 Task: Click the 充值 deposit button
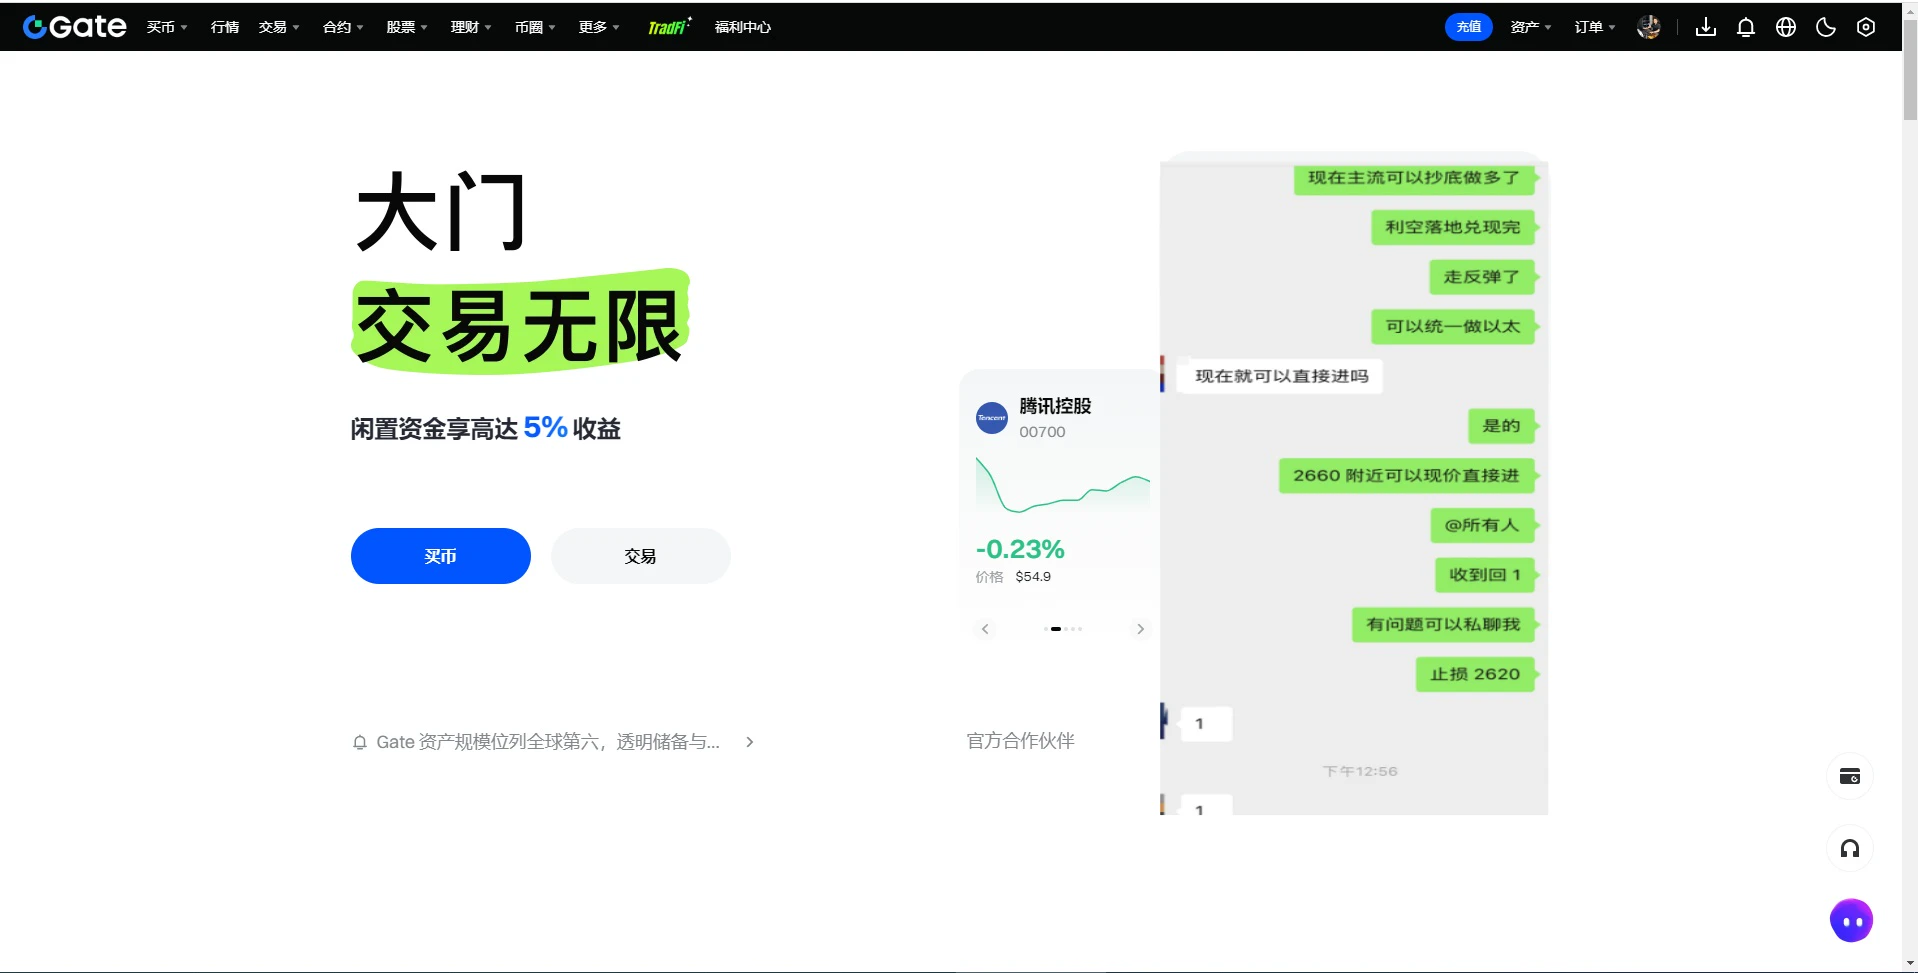click(1469, 27)
